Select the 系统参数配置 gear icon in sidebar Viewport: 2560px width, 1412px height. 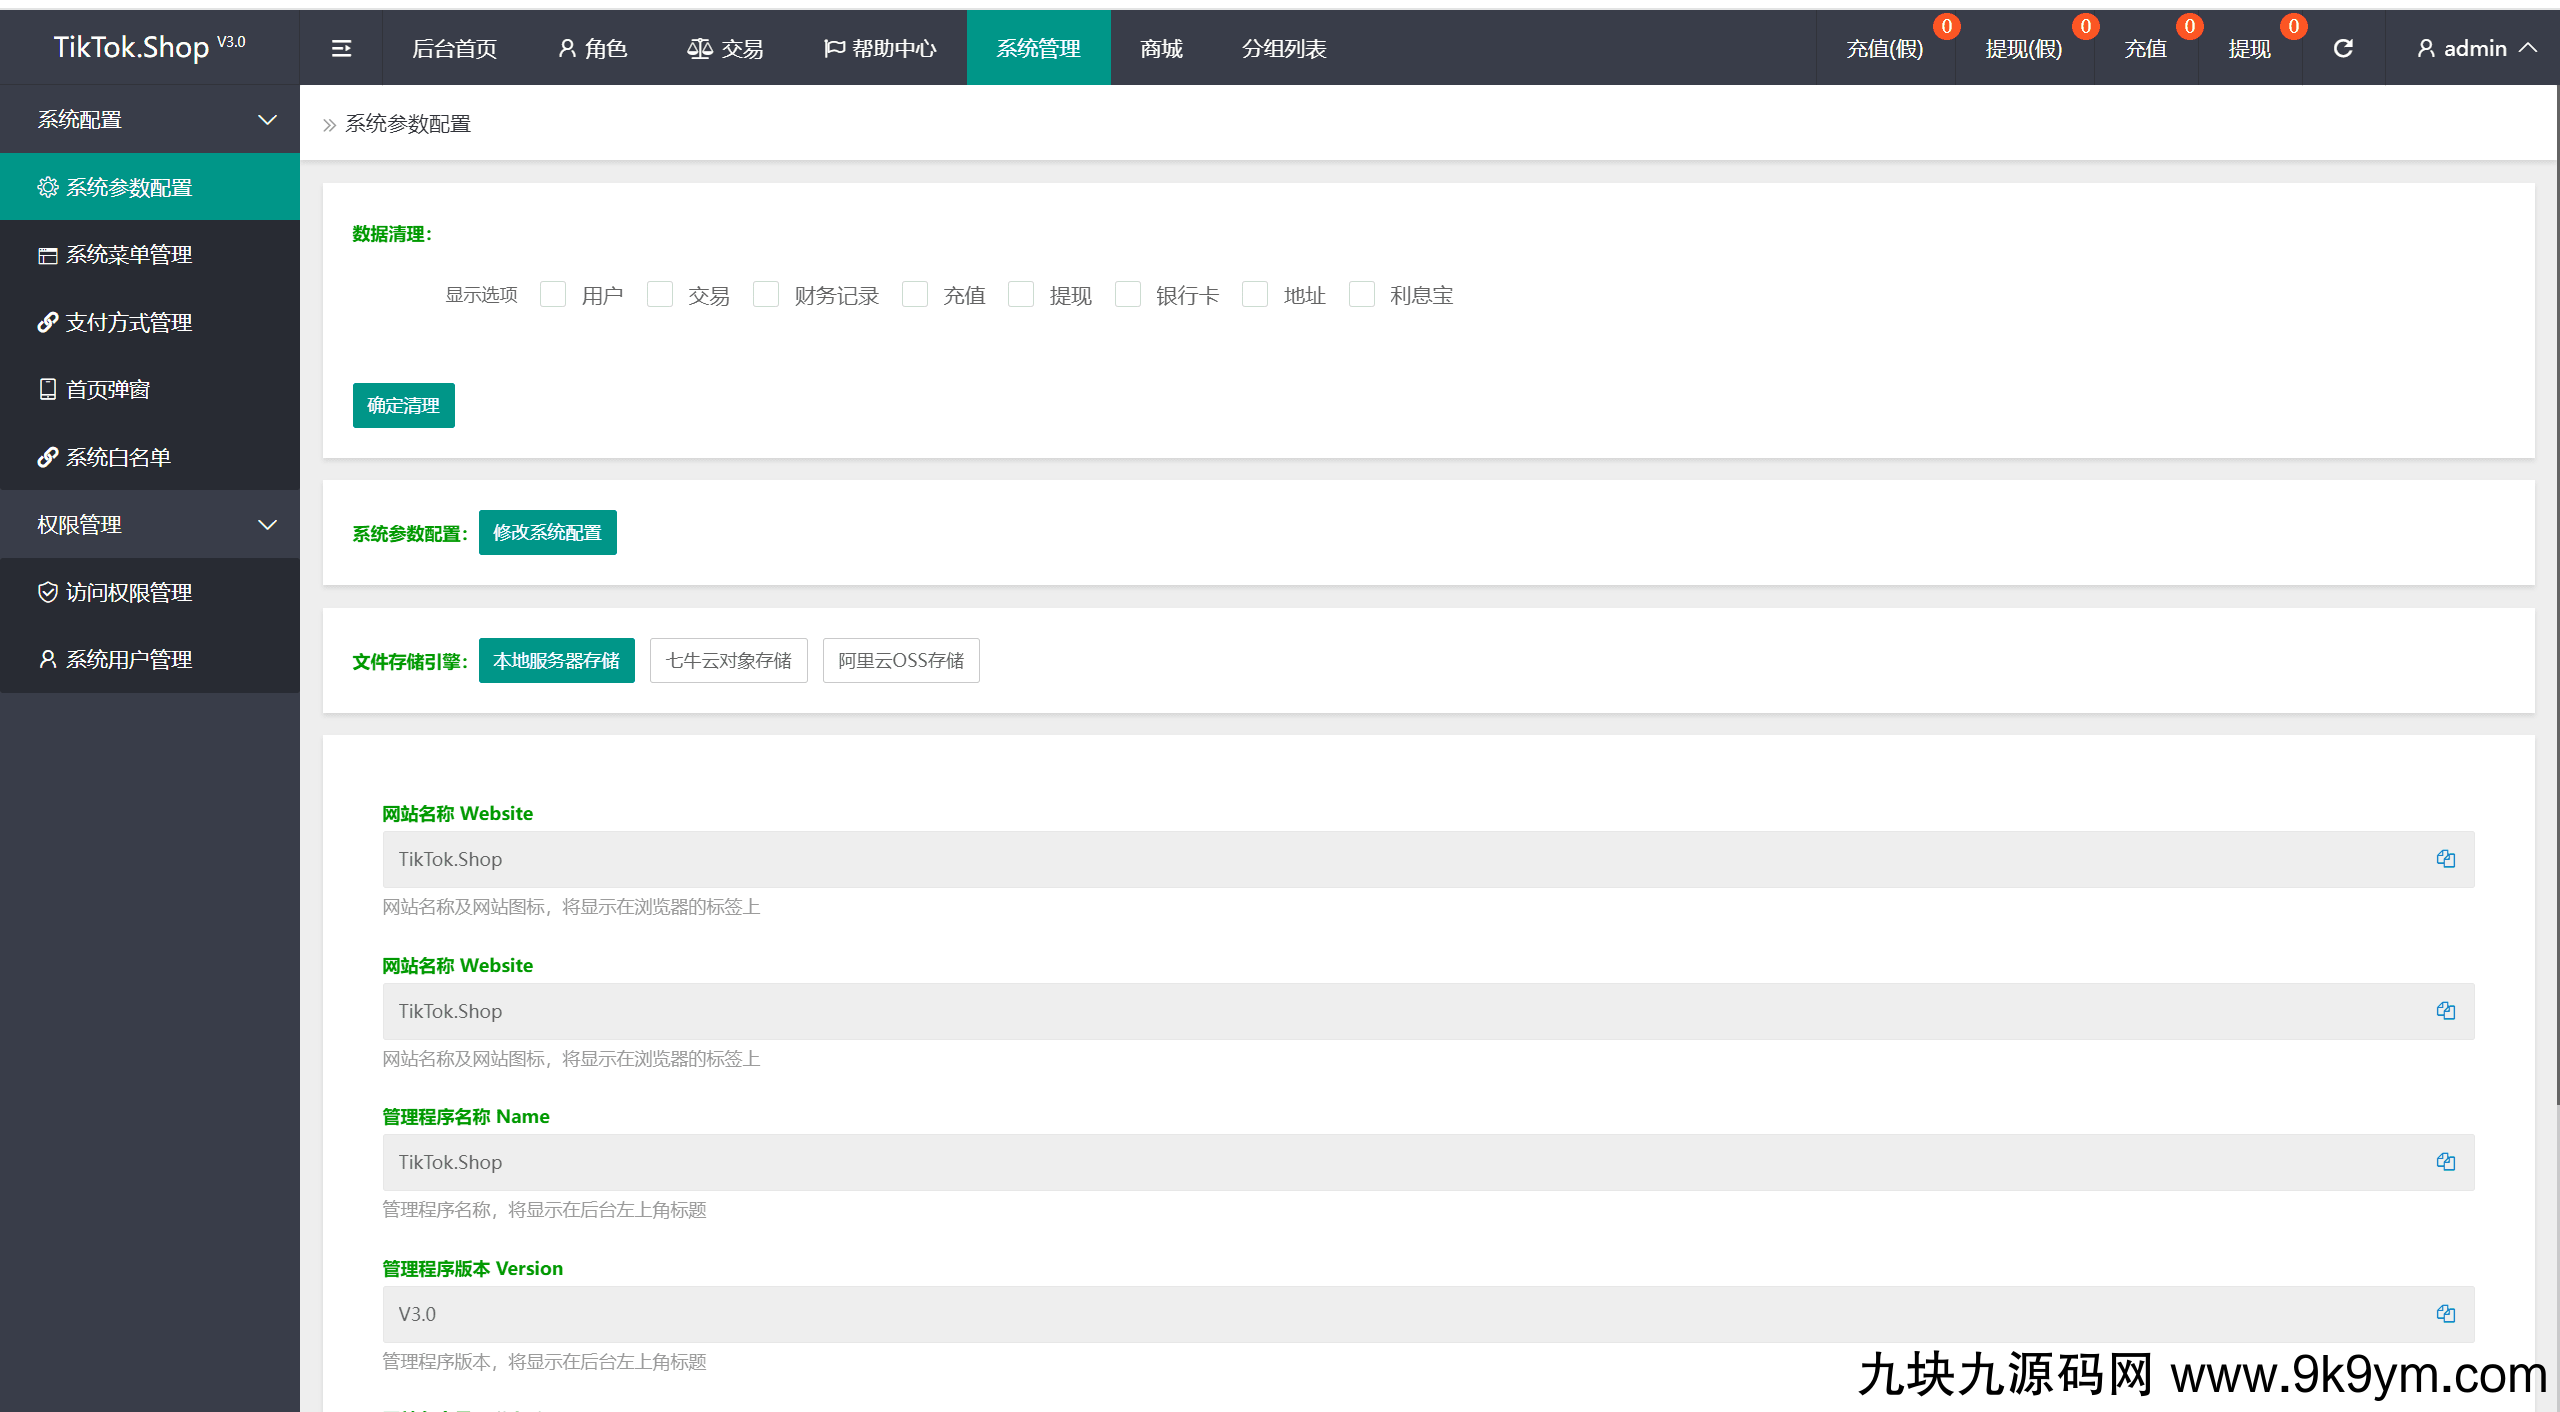47,186
